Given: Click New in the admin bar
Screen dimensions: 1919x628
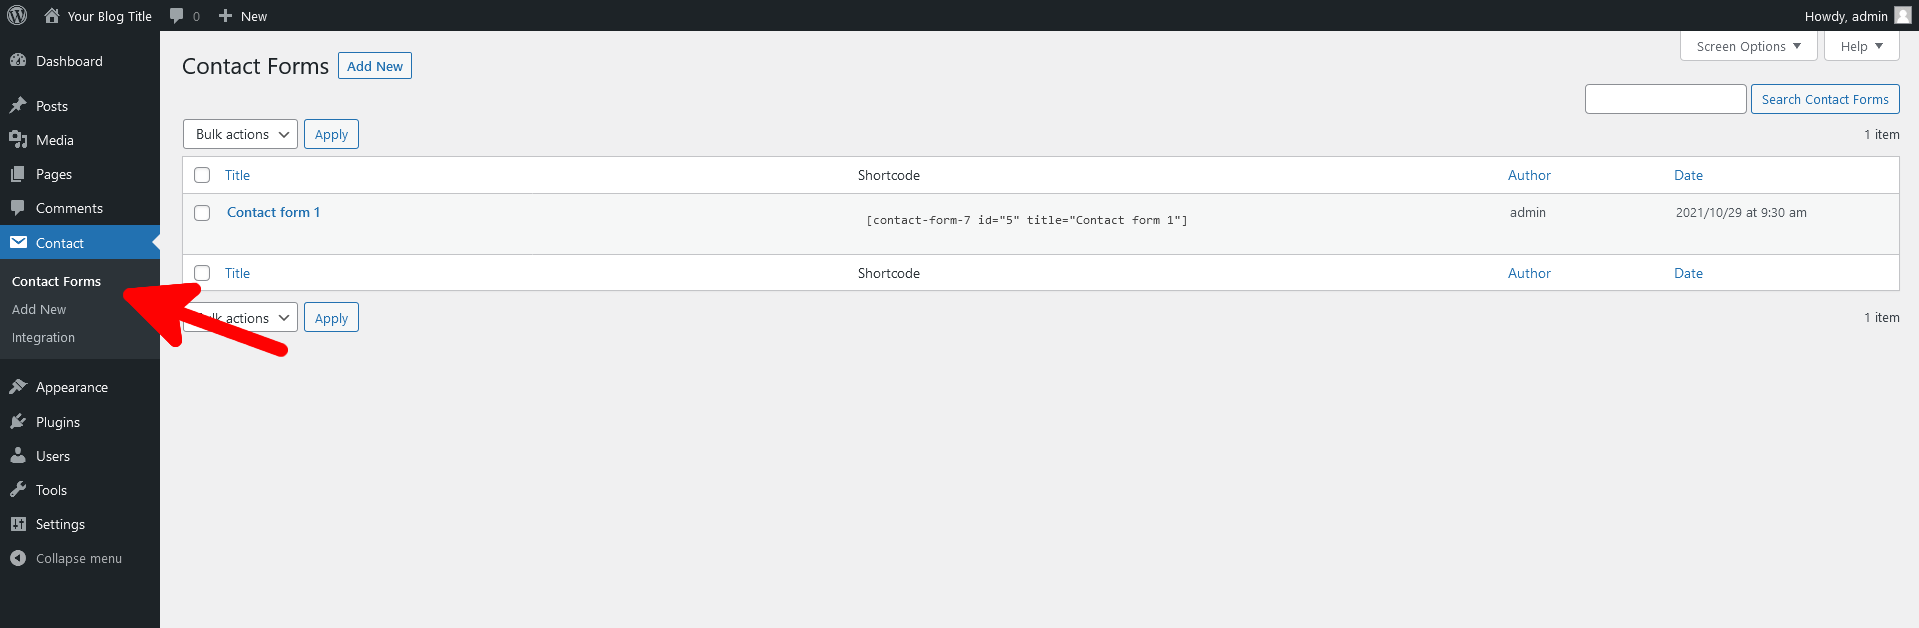Looking at the screenshot, I should pos(254,16).
